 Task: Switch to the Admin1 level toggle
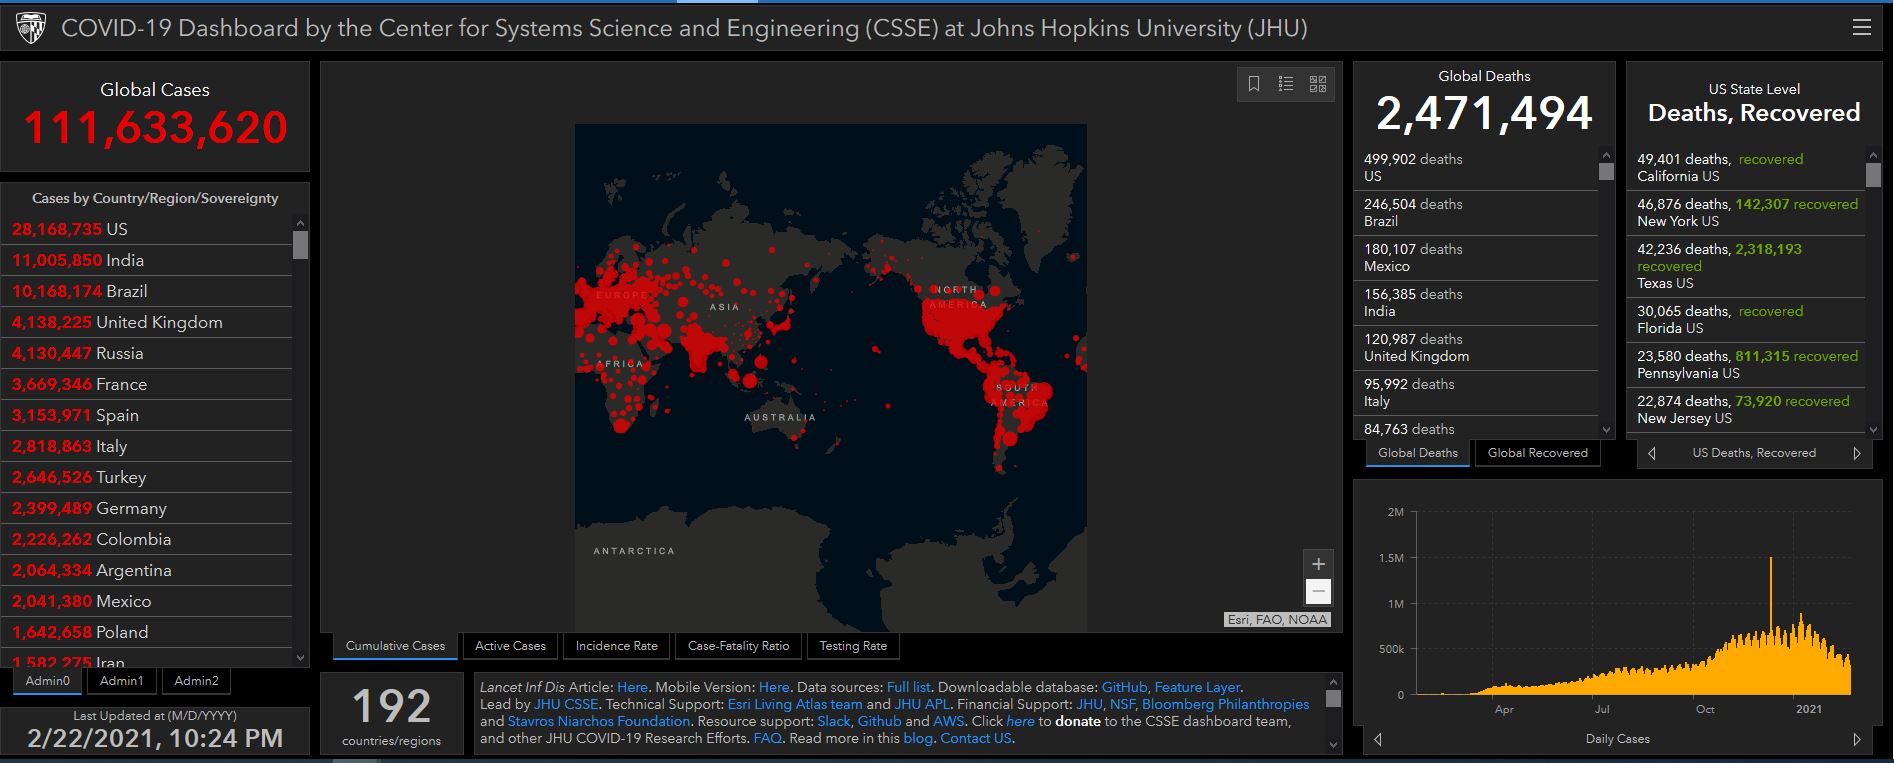tap(121, 681)
